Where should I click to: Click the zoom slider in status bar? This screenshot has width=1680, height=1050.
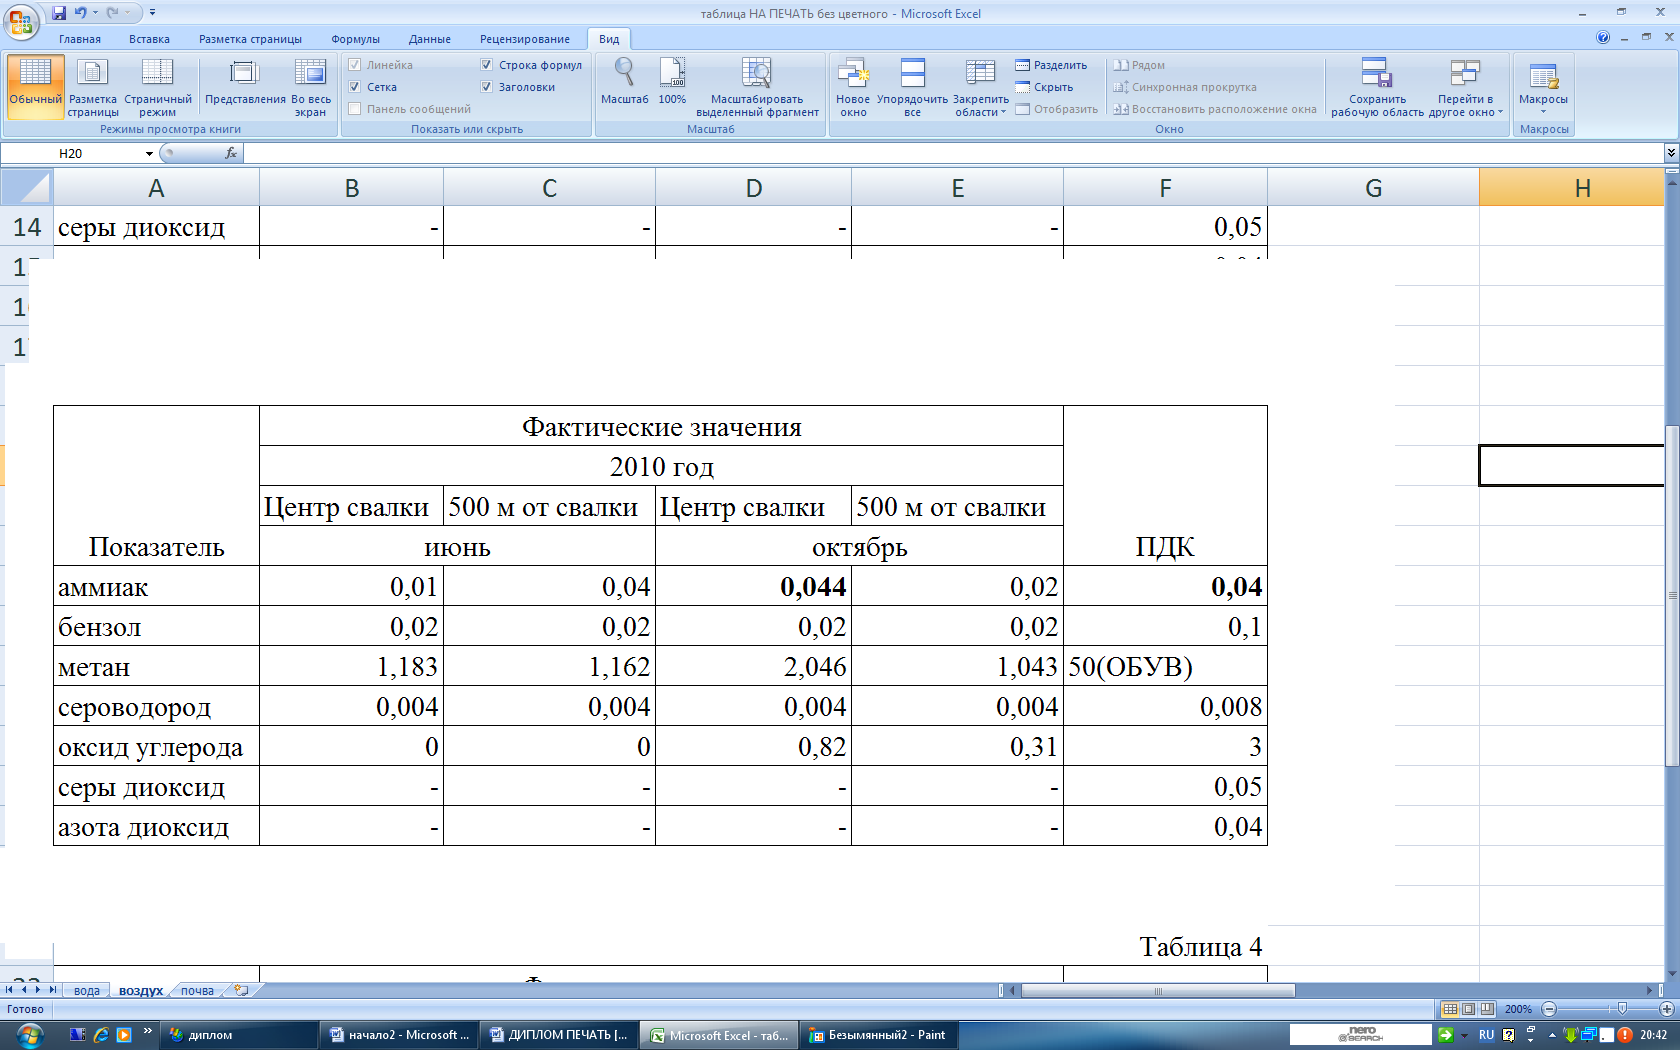pos(1621,1009)
